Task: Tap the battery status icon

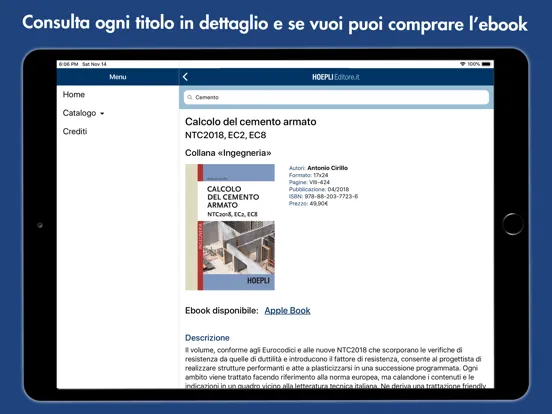Action: [x=486, y=64]
